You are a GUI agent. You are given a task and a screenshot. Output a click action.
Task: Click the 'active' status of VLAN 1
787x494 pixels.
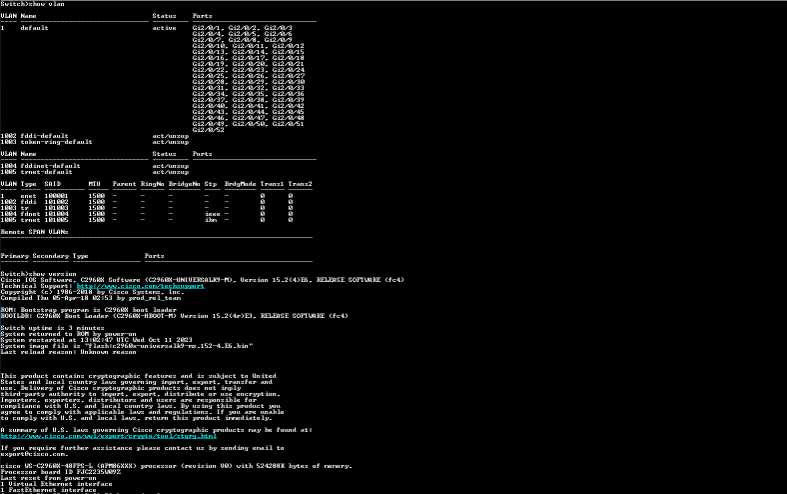point(165,28)
